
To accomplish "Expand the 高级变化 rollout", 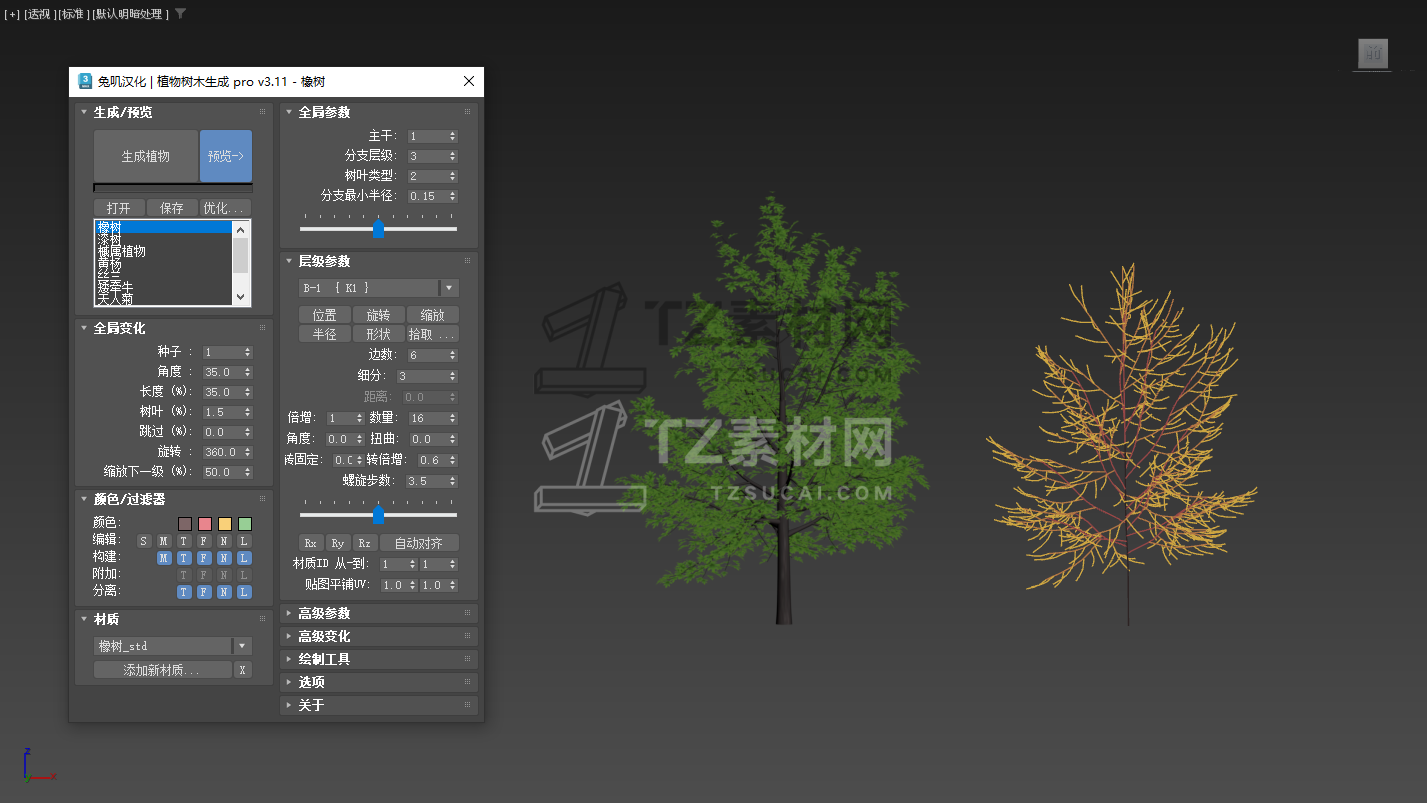I will [379, 636].
